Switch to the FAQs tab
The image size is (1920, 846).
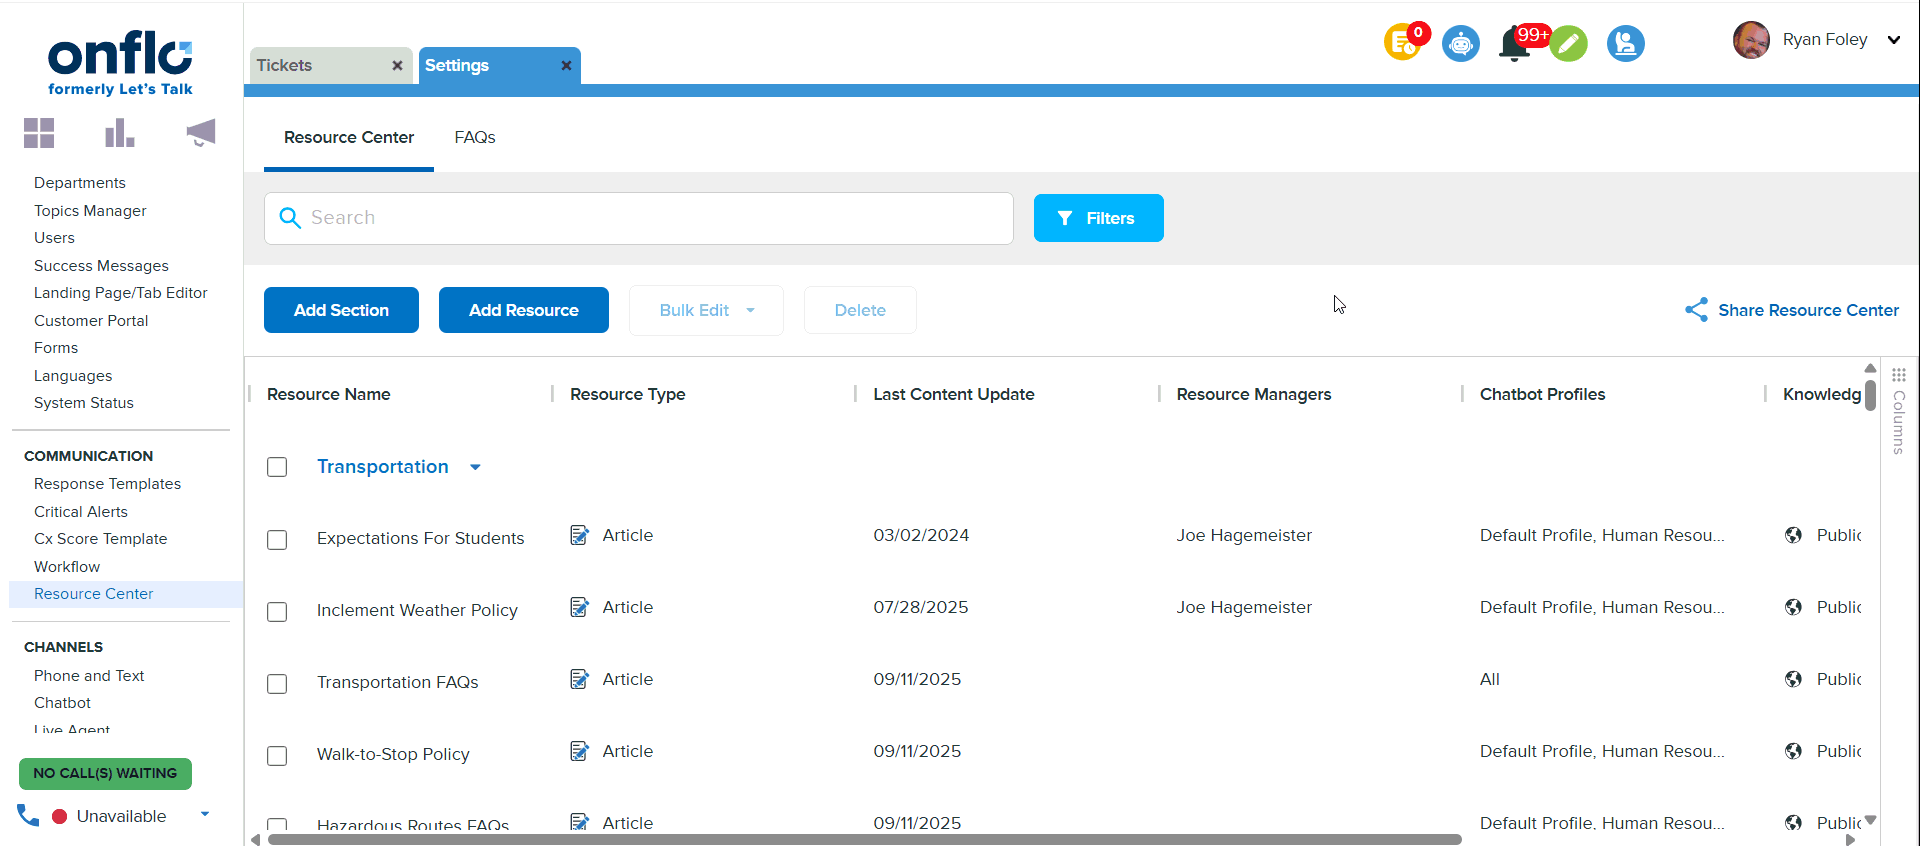point(475,138)
